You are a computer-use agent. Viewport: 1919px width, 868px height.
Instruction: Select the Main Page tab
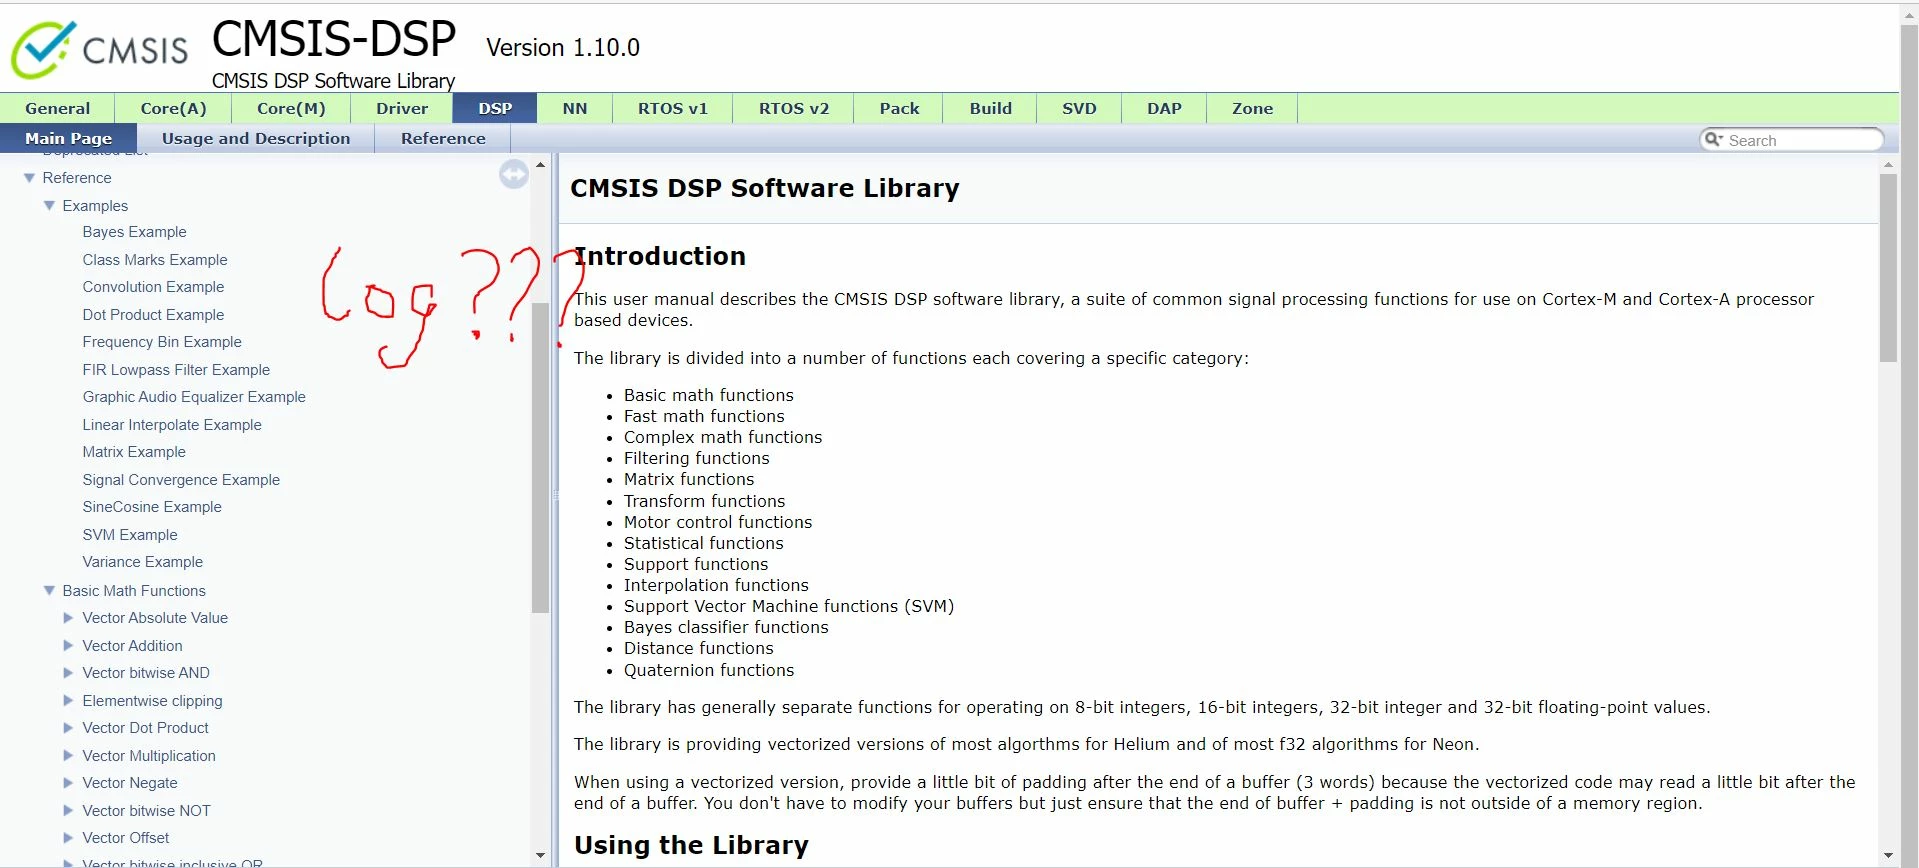pyautogui.click(x=68, y=138)
